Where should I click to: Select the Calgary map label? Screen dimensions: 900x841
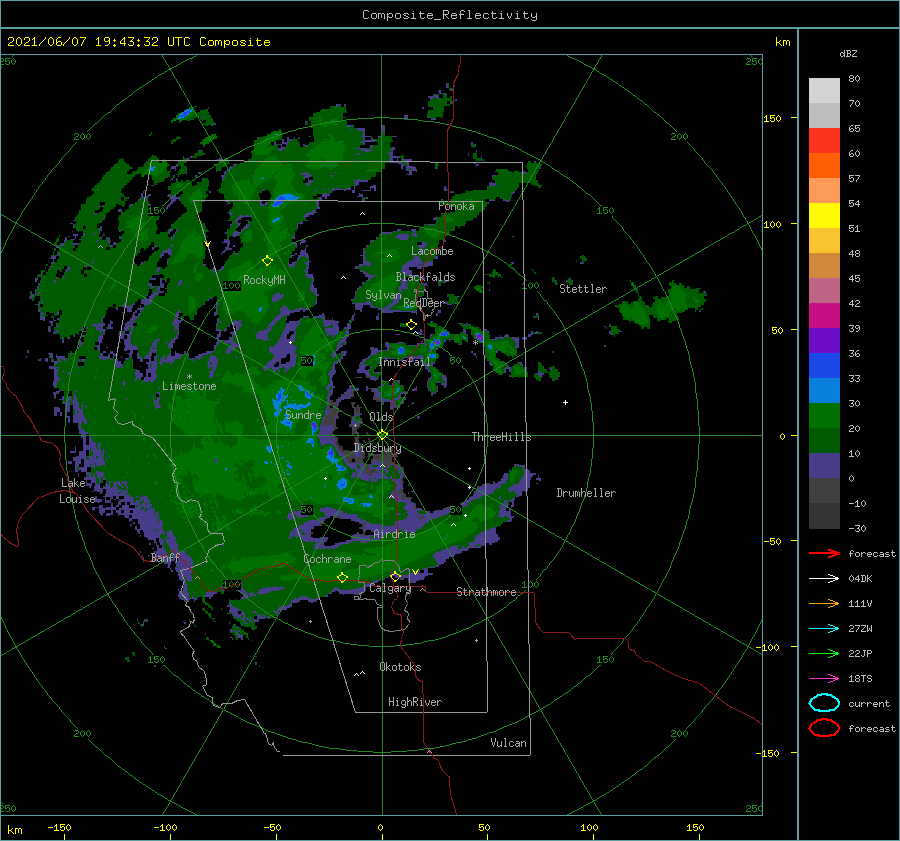(x=390, y=588)
